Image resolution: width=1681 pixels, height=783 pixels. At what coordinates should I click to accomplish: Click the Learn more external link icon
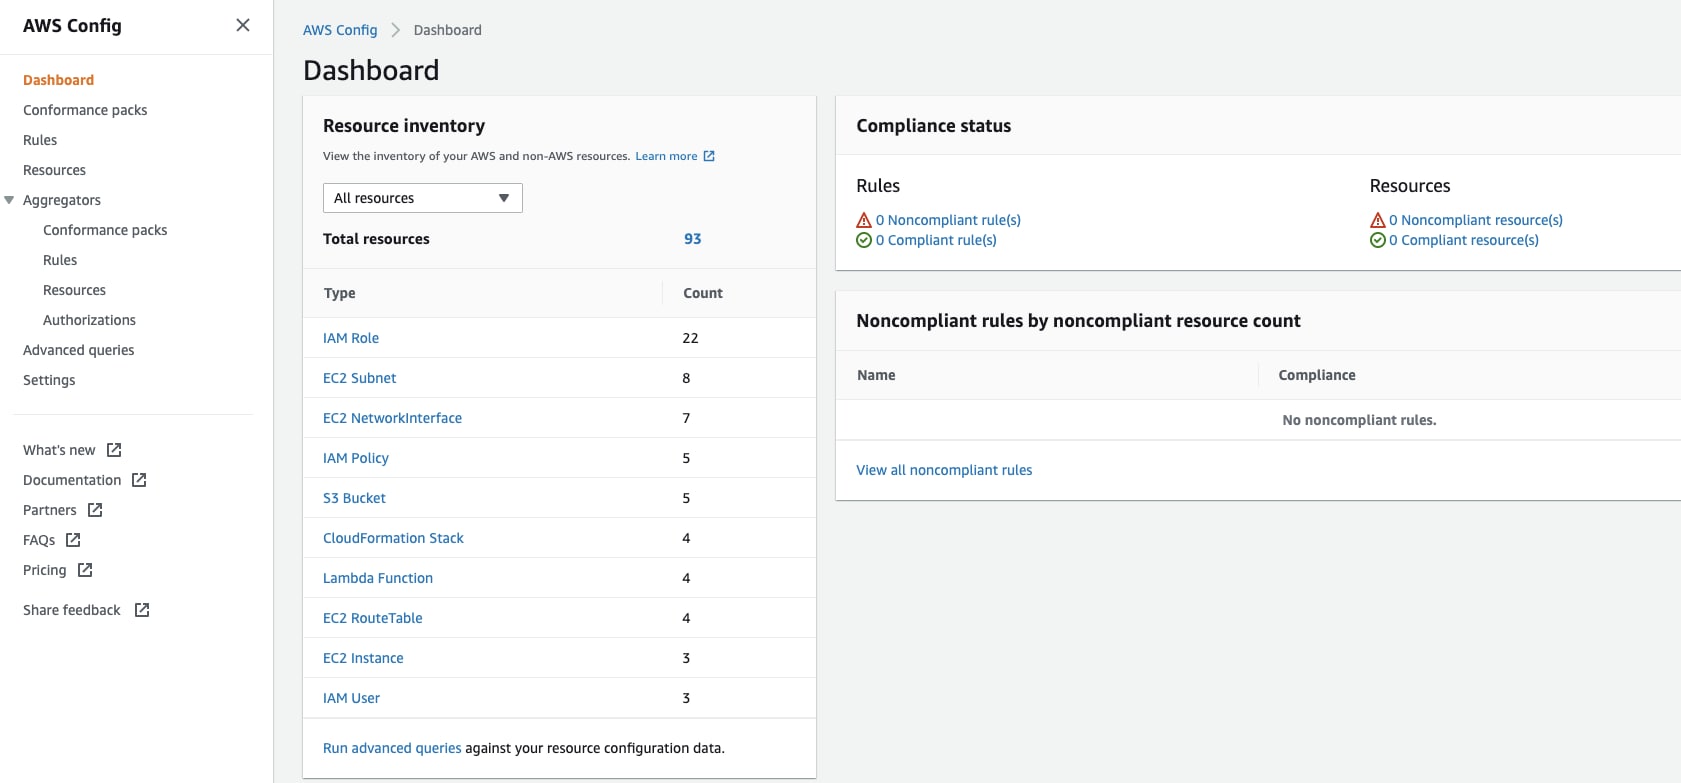[709, 156]
